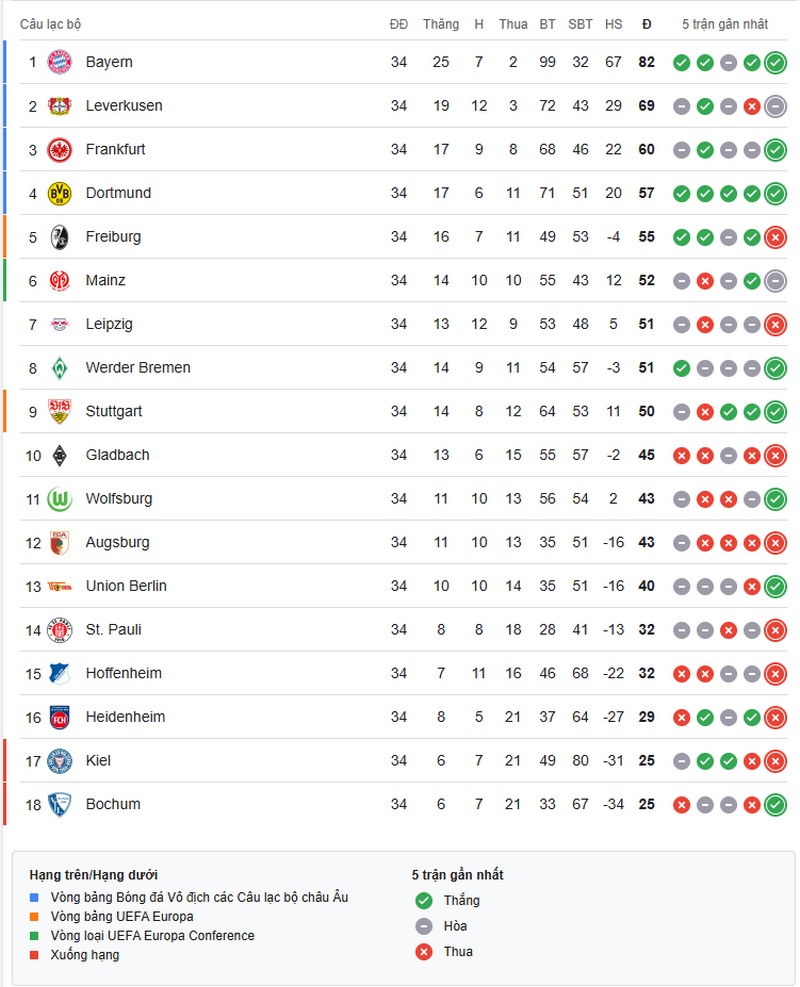Click Freiburg's latest match loss indicator

point(775,237)
